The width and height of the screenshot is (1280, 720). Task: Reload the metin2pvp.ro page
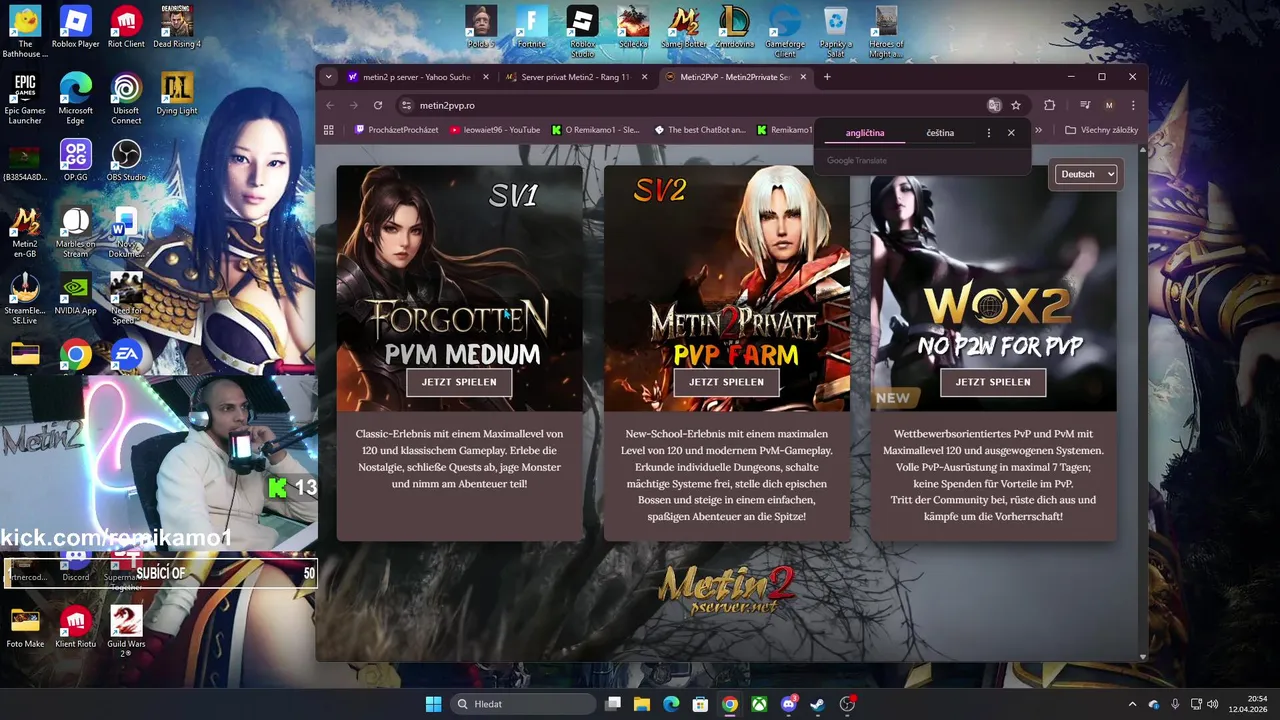[x=378, y=105]
